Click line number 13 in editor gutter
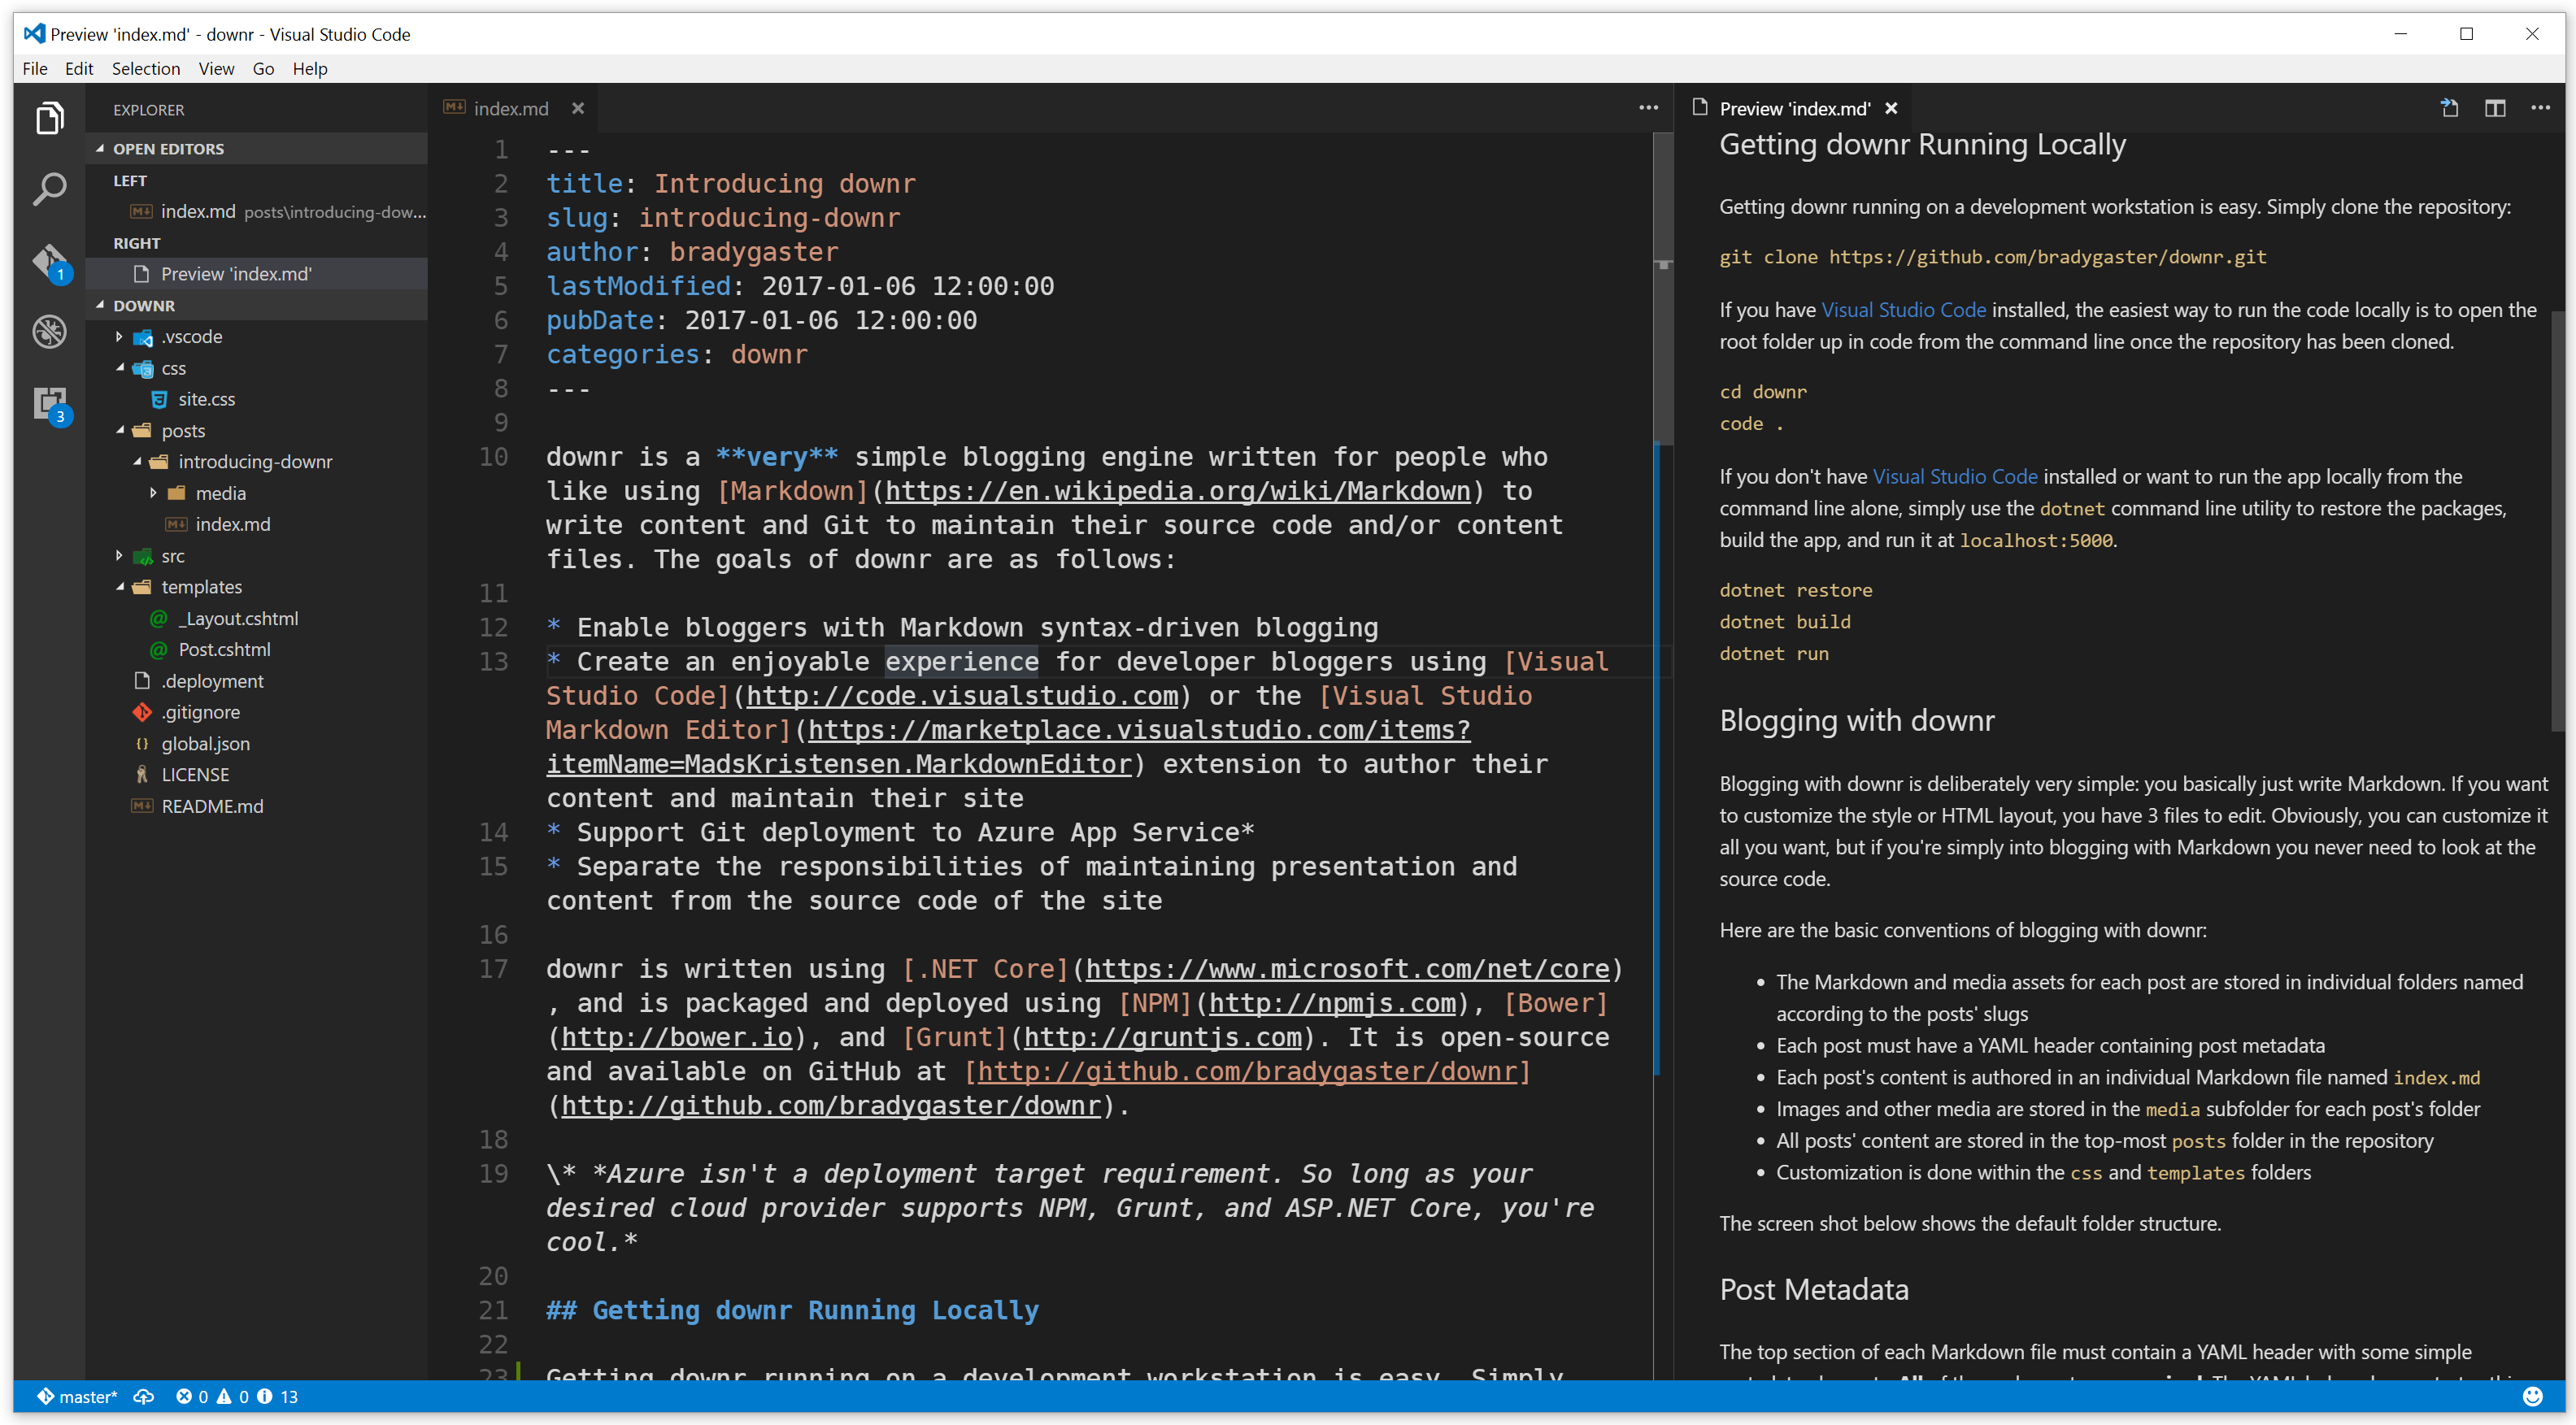The image size is (2576, 1425). tap(494, 662)
